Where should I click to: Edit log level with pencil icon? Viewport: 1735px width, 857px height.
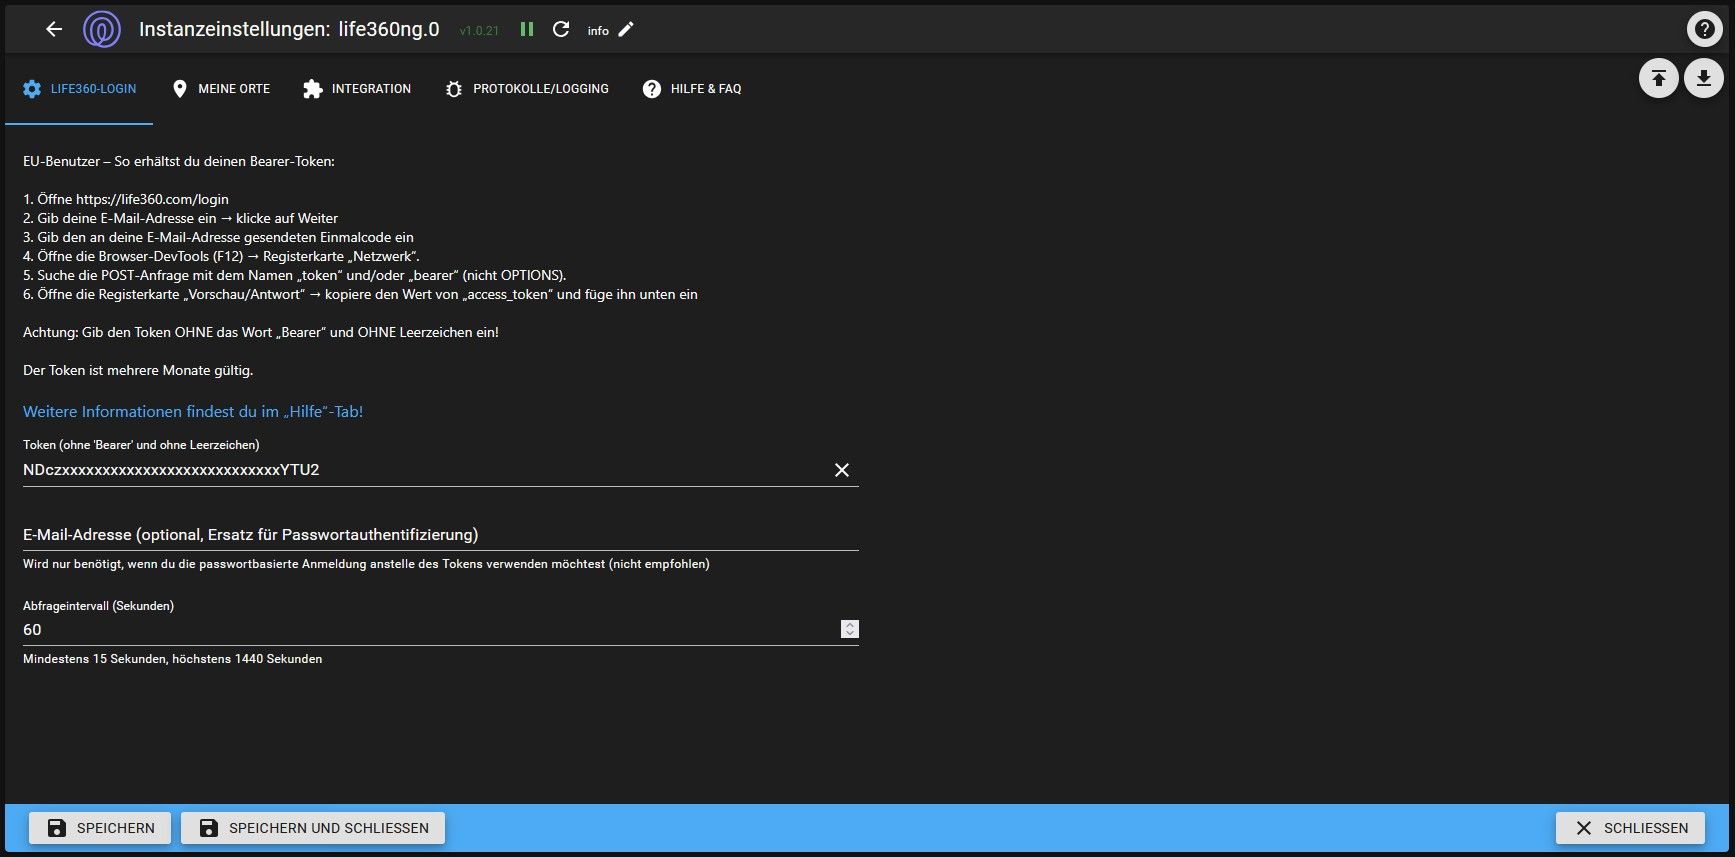coord(626,29)
